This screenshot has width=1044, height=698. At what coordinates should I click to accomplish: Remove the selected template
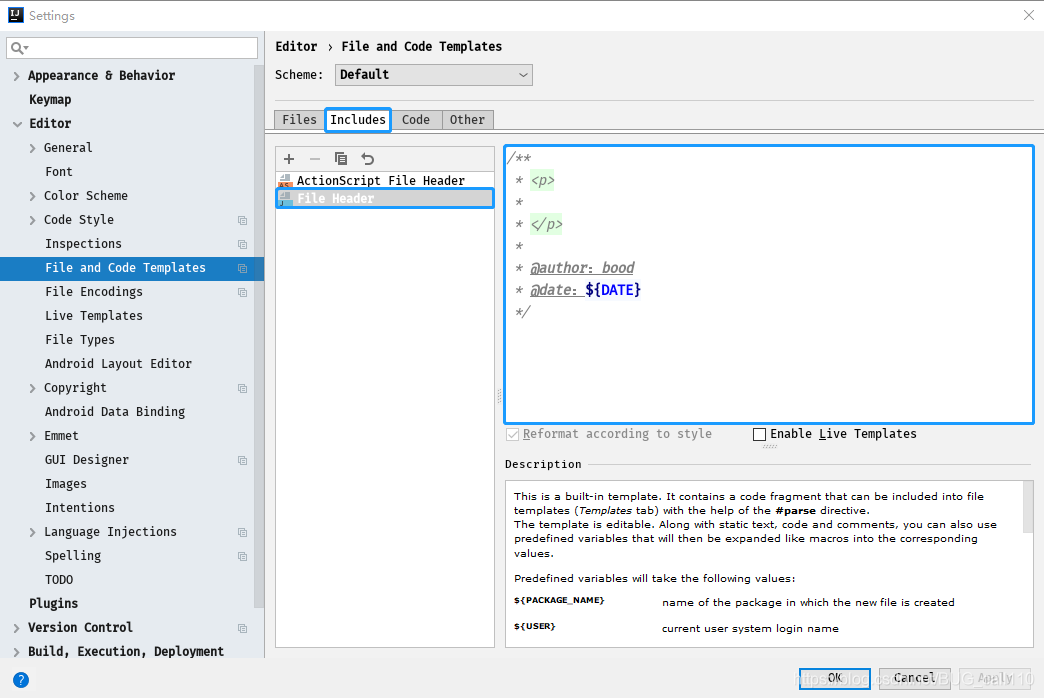pyautogui.click(x=313, y=158)
